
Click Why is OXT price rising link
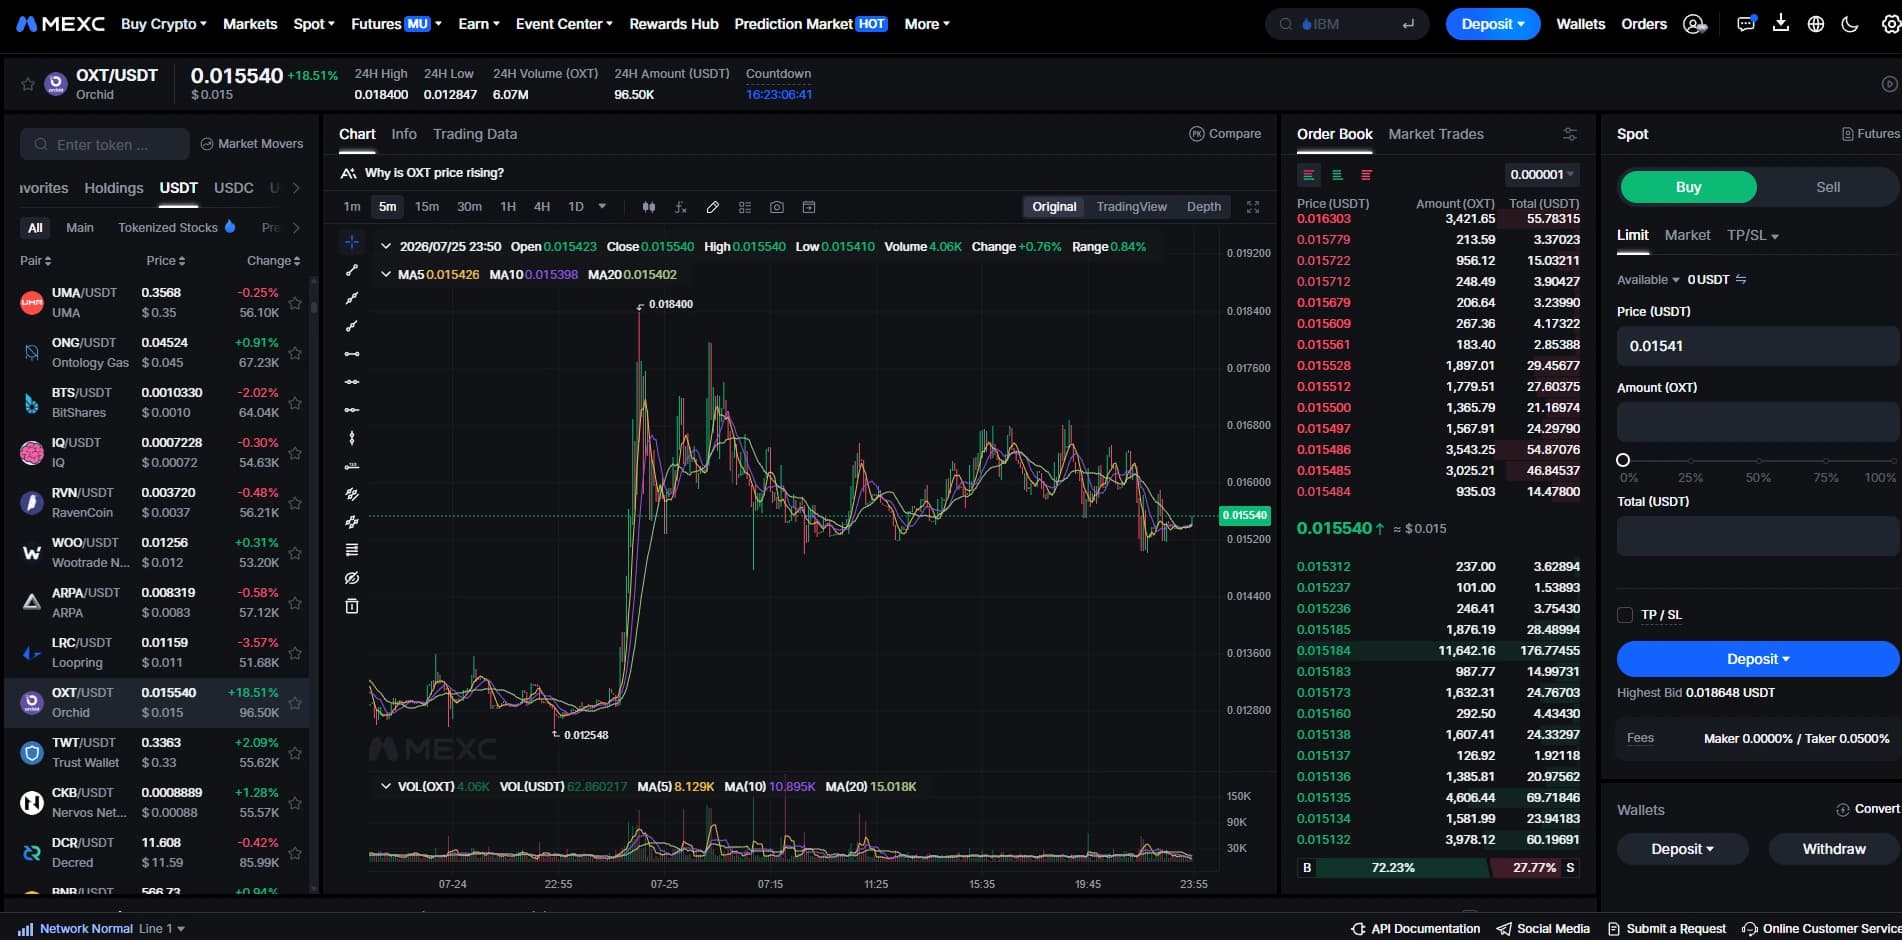[434, 173]
